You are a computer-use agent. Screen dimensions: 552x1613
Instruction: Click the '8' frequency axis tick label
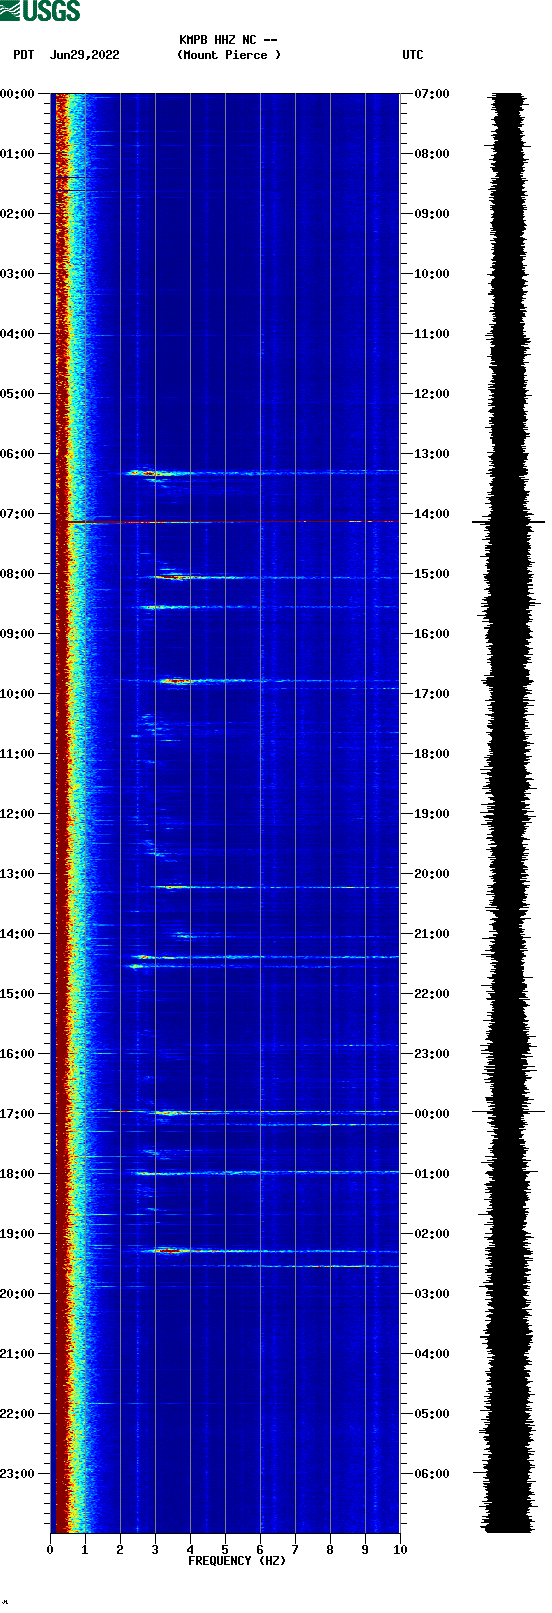[x=330, y=1550]
